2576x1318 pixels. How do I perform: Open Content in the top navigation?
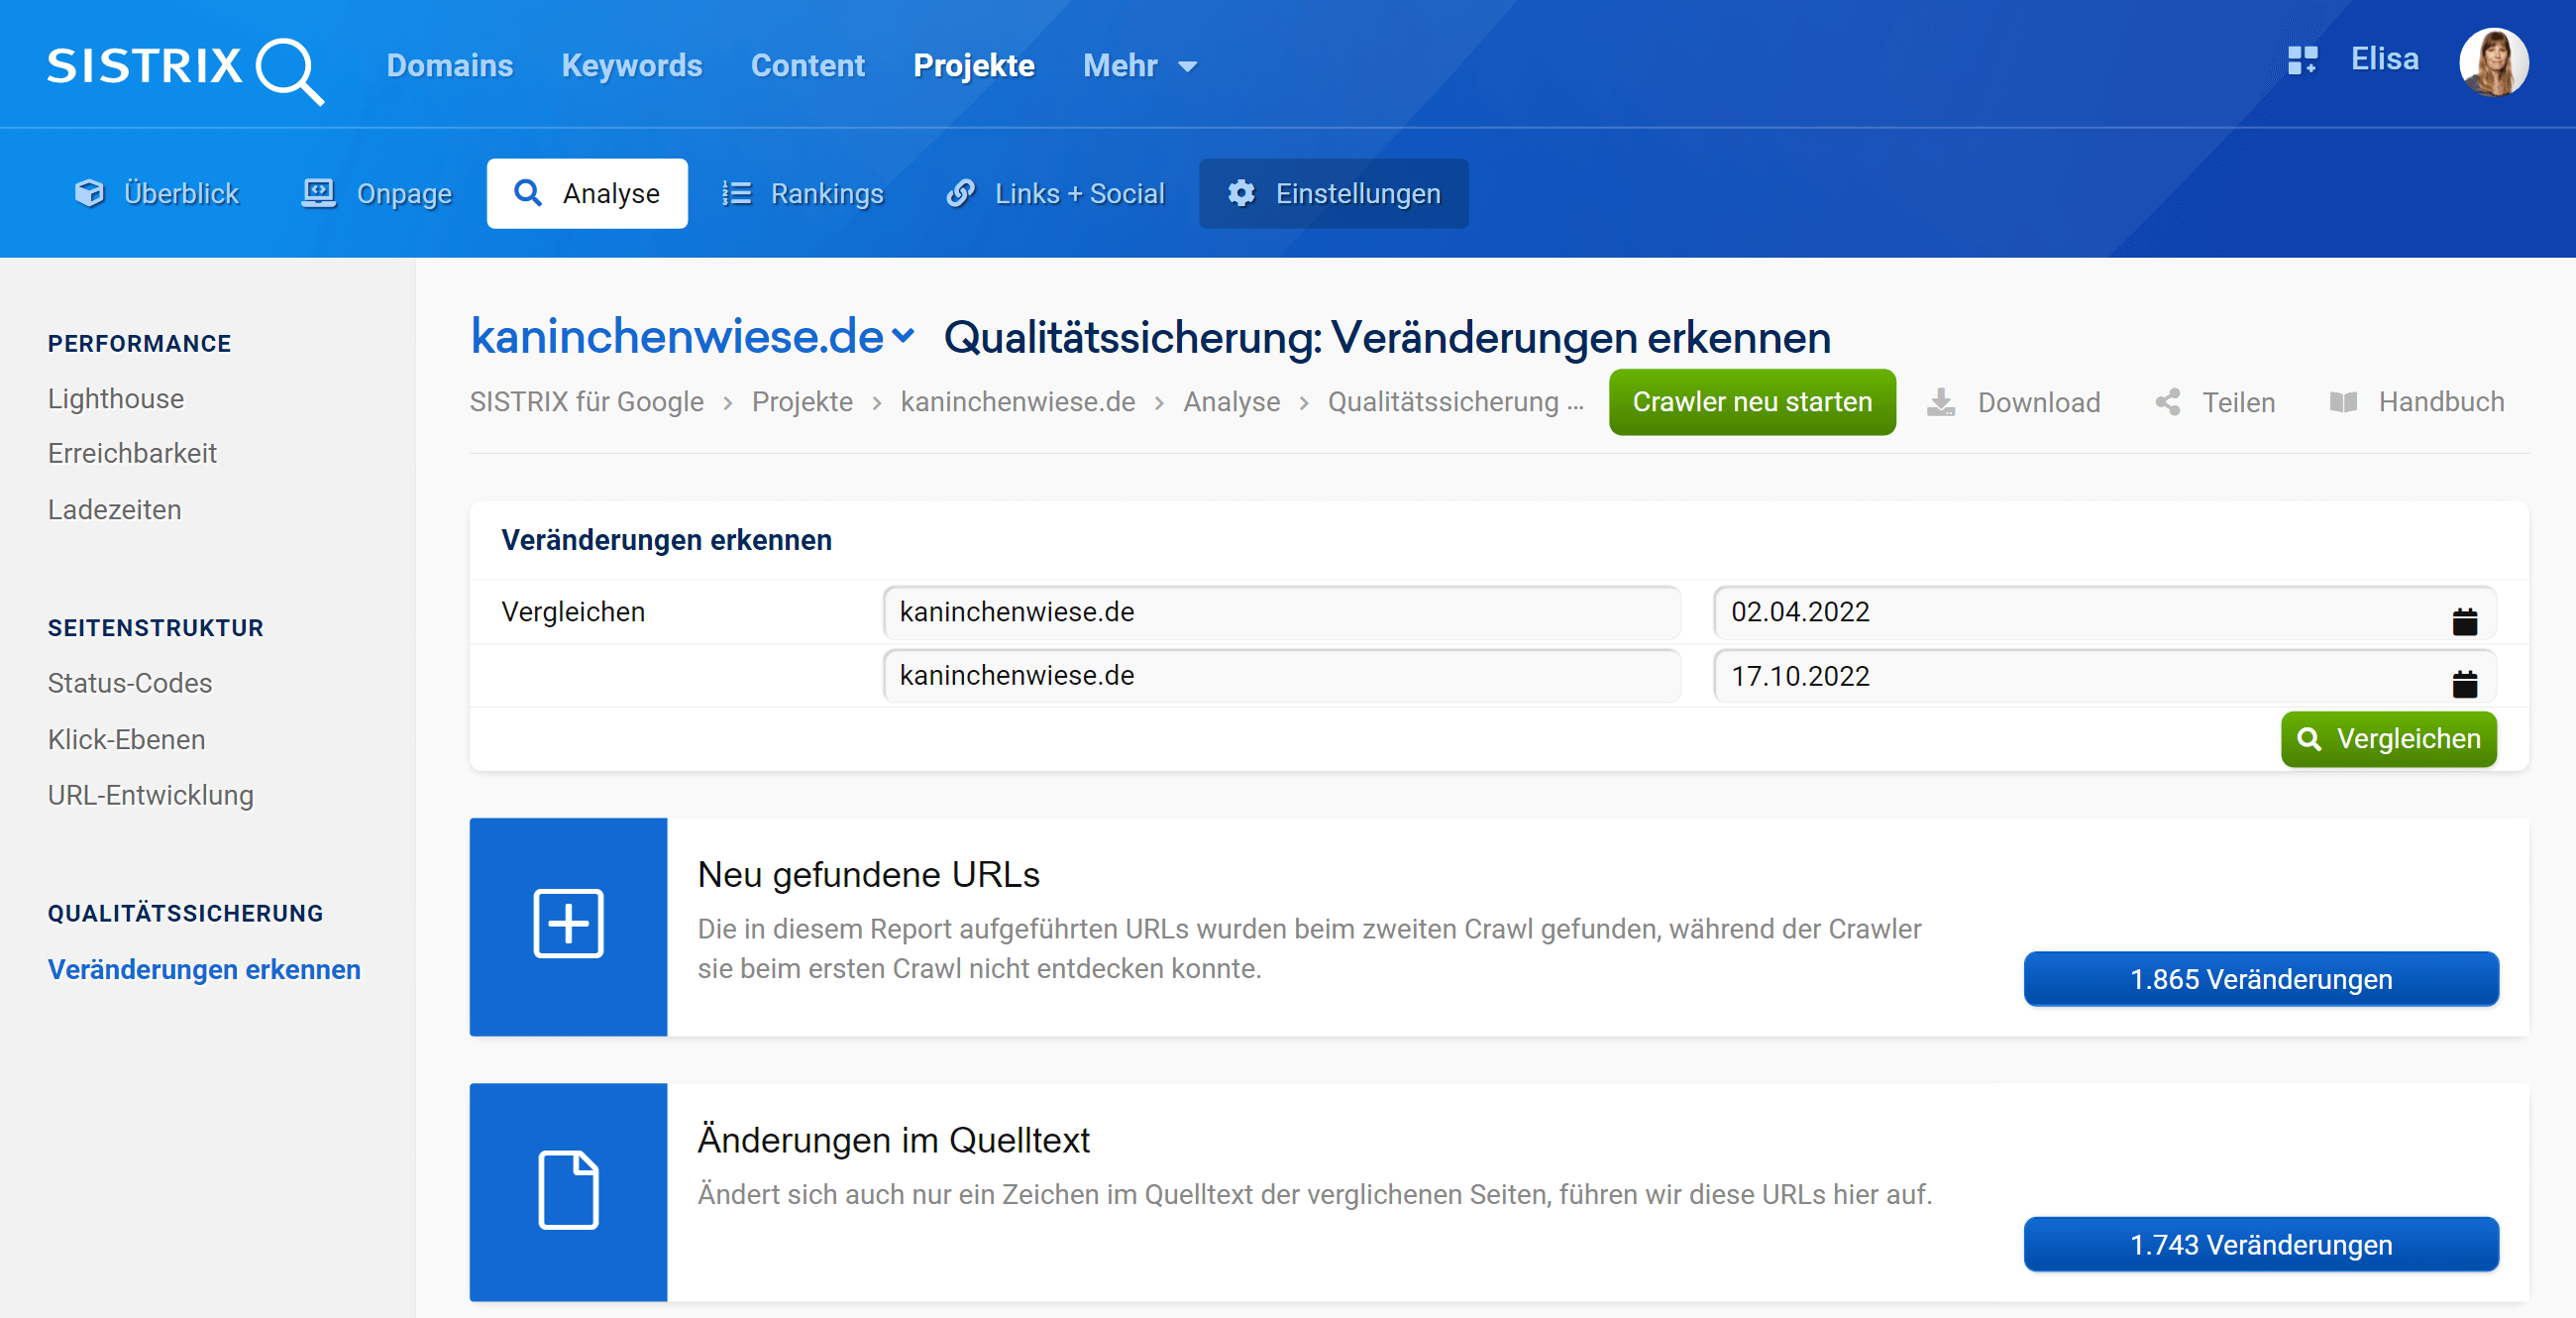[x=807, y=66]
